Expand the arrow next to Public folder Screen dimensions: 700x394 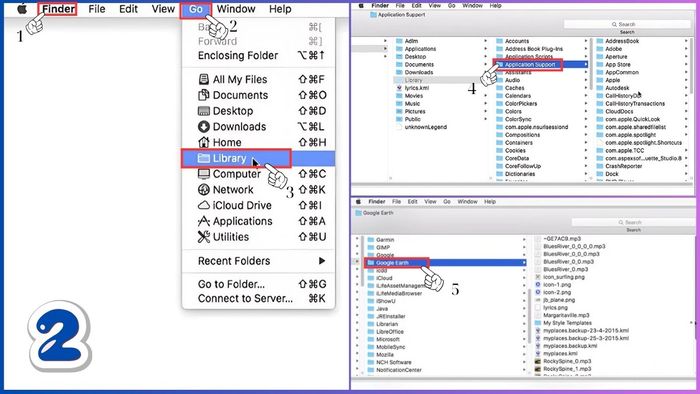pyautogui.click(x=486, y=119)
